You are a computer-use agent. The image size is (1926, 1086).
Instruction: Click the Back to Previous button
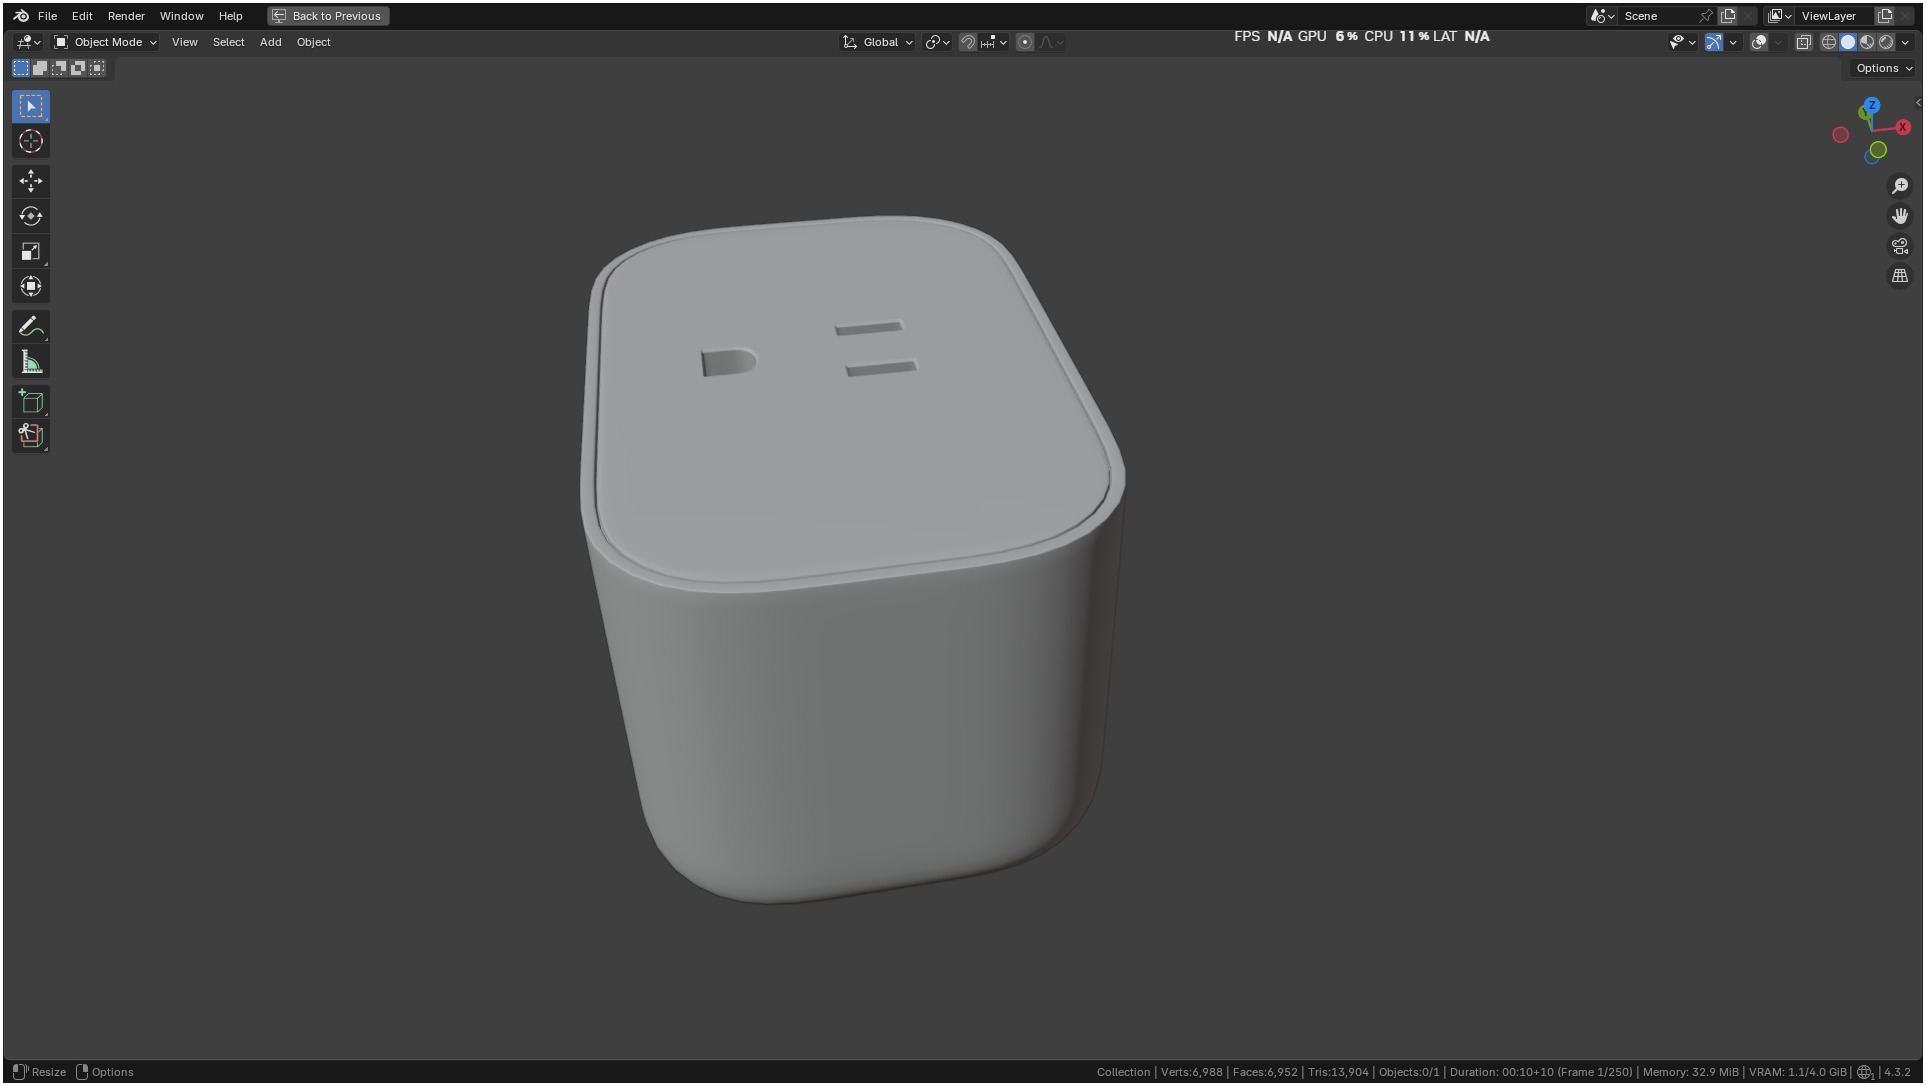click(328, 16)
